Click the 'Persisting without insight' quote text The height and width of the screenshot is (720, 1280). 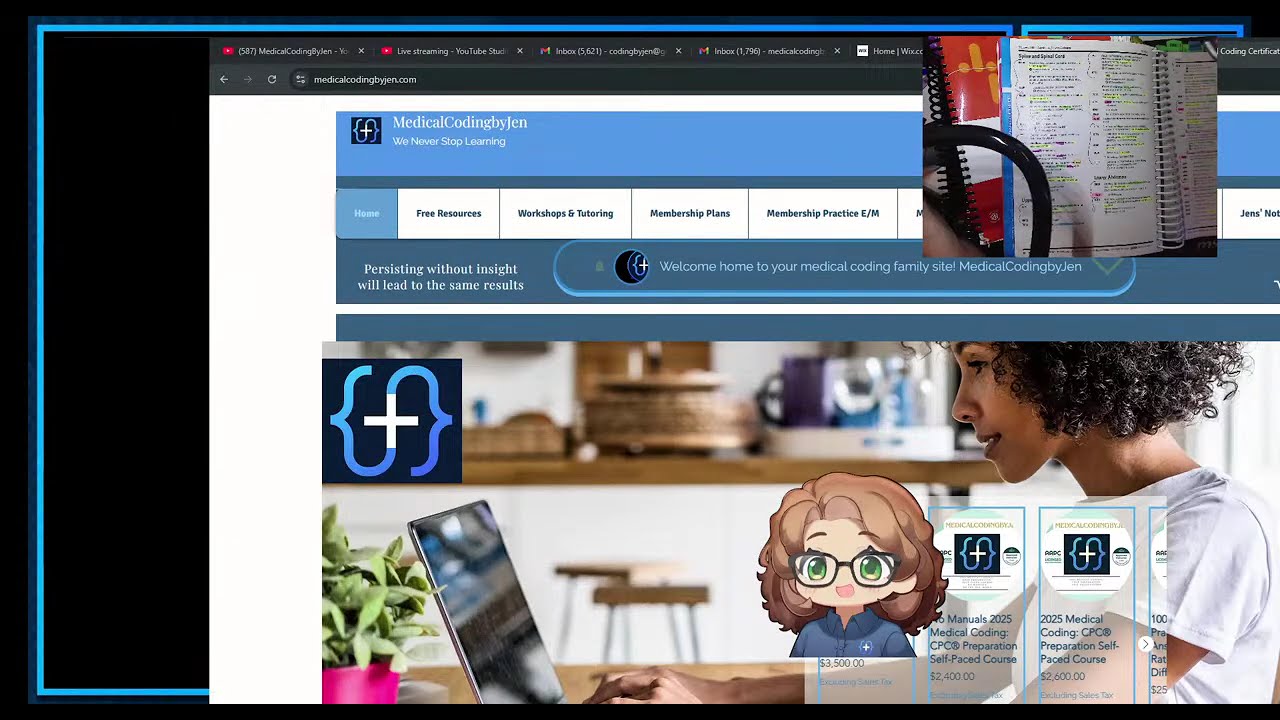[441, 277]
